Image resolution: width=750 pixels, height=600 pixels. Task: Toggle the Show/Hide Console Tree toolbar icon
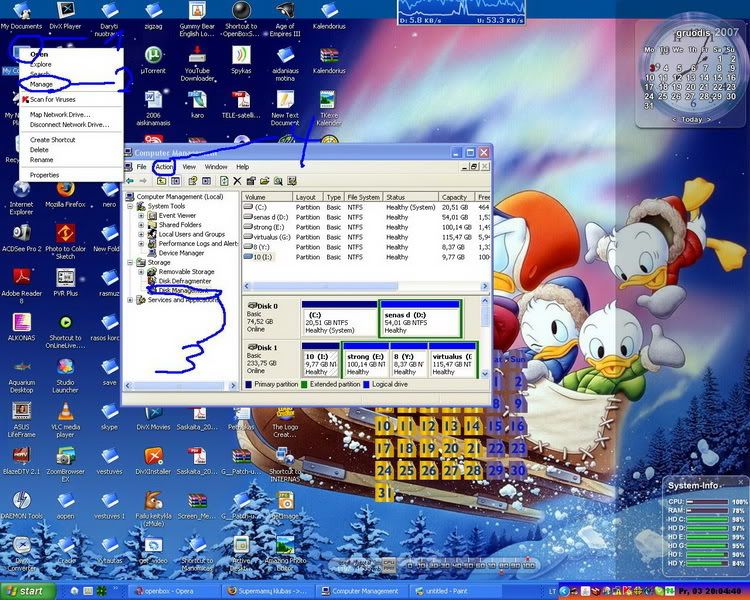tap(175, 181)
